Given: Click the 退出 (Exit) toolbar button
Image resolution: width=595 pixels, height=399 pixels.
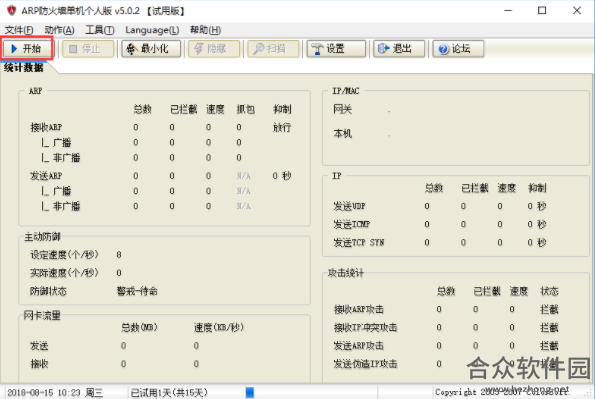Looking at the screenshot, I should [x=399, y=49].
